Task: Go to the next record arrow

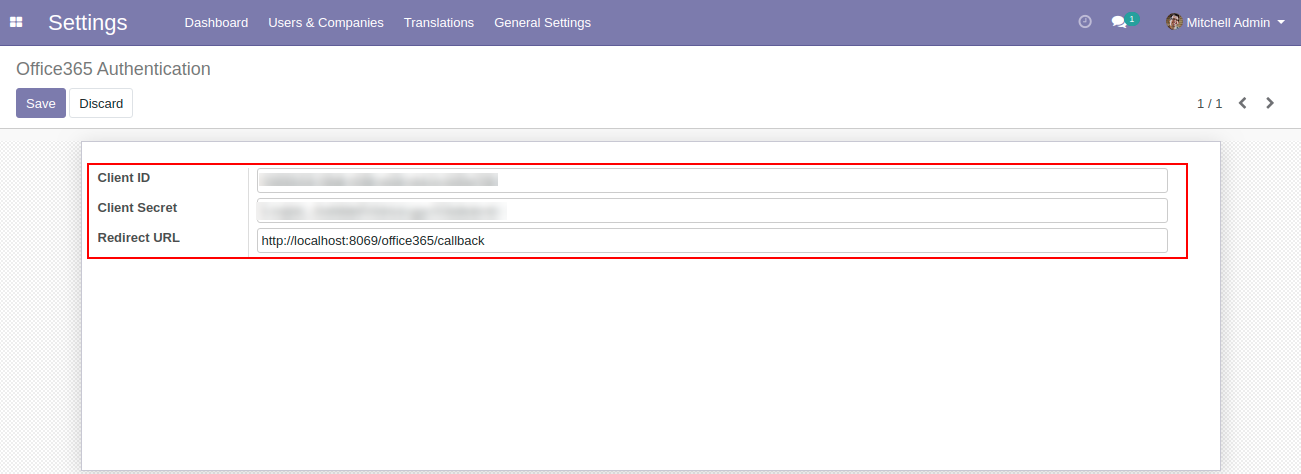Action: click(x=1270, y=103)
